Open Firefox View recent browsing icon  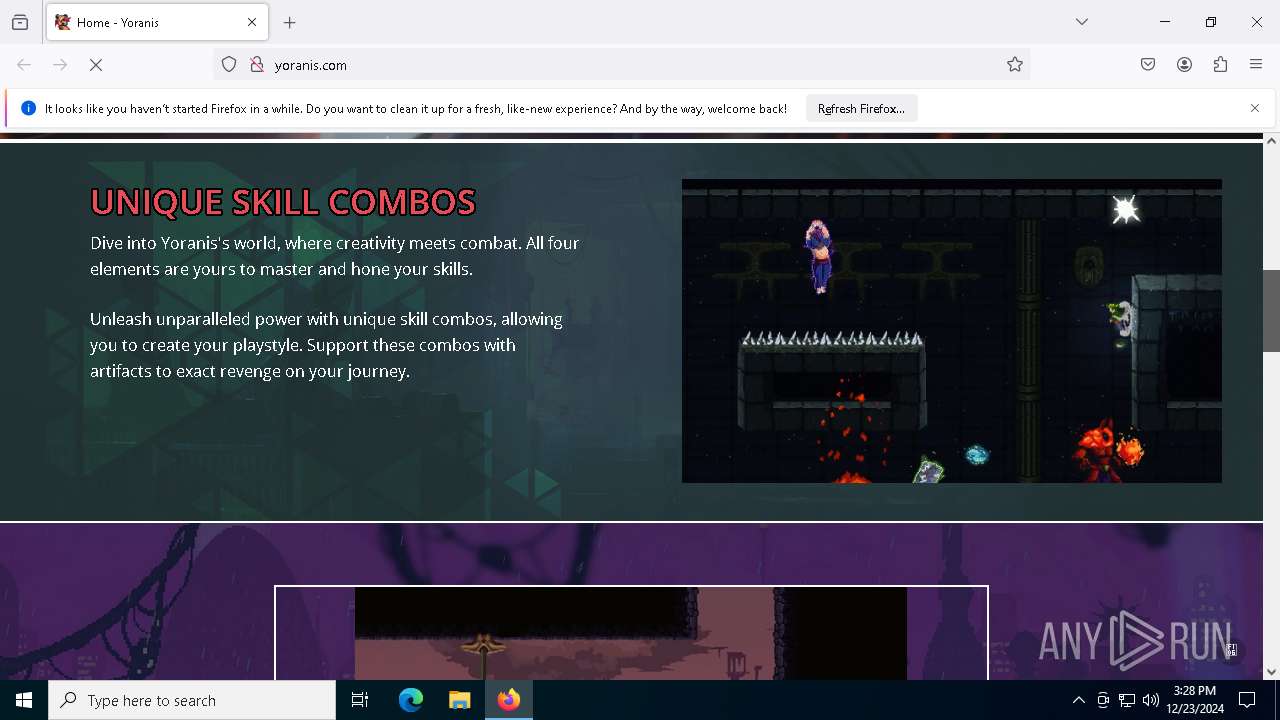pyautogui.click(x=20, y=22)
